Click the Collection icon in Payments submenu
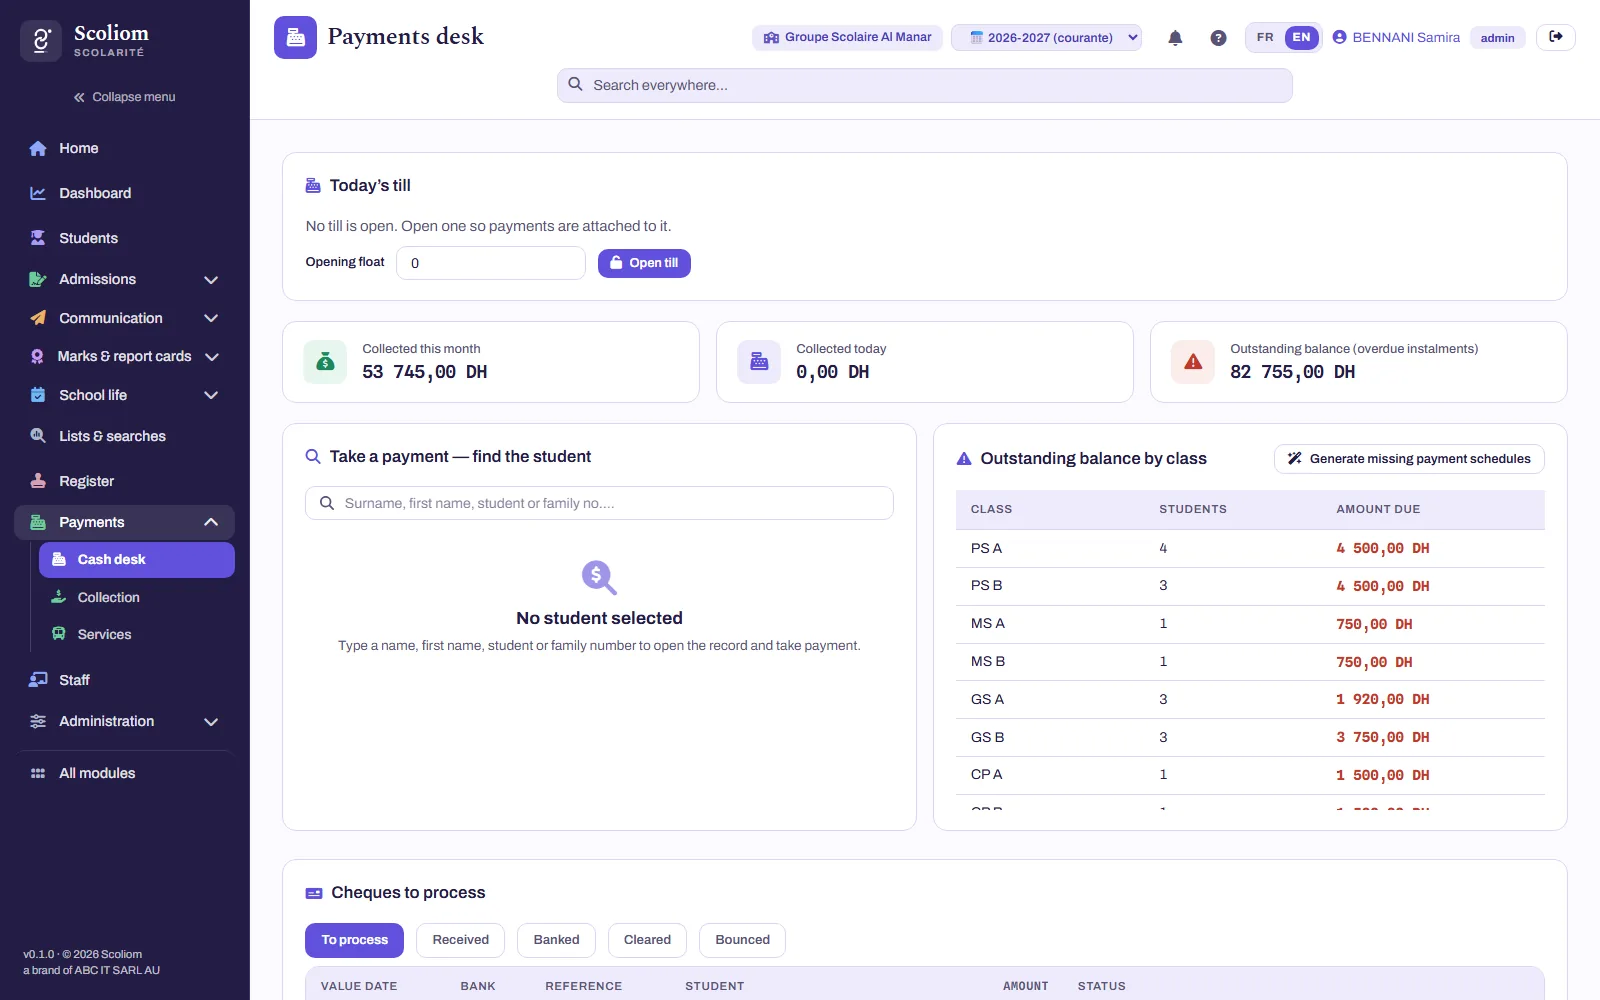 click(59, 597)
